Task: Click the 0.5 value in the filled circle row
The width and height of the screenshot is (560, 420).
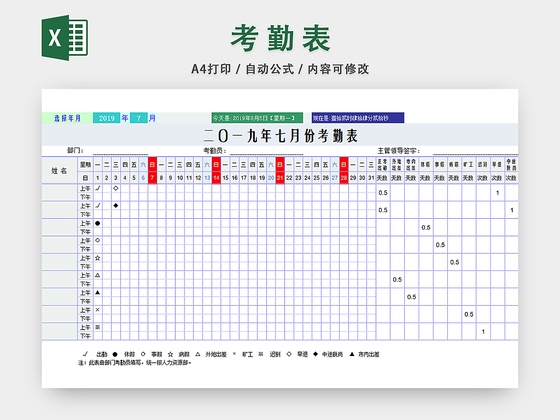Action: pos(426,228)
